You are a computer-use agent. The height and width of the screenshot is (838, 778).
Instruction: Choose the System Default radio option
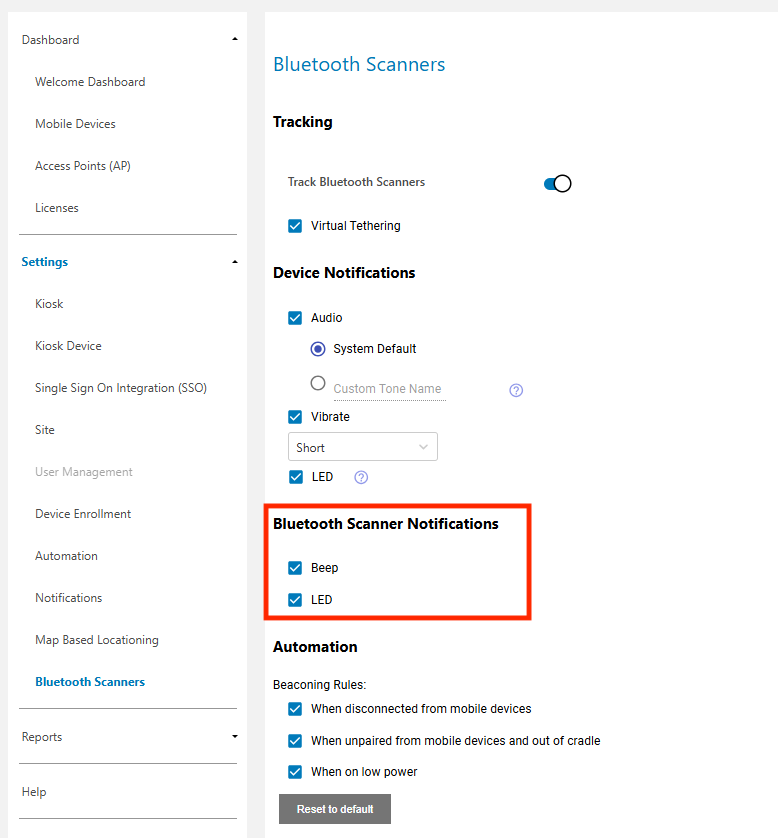(318, 349)
